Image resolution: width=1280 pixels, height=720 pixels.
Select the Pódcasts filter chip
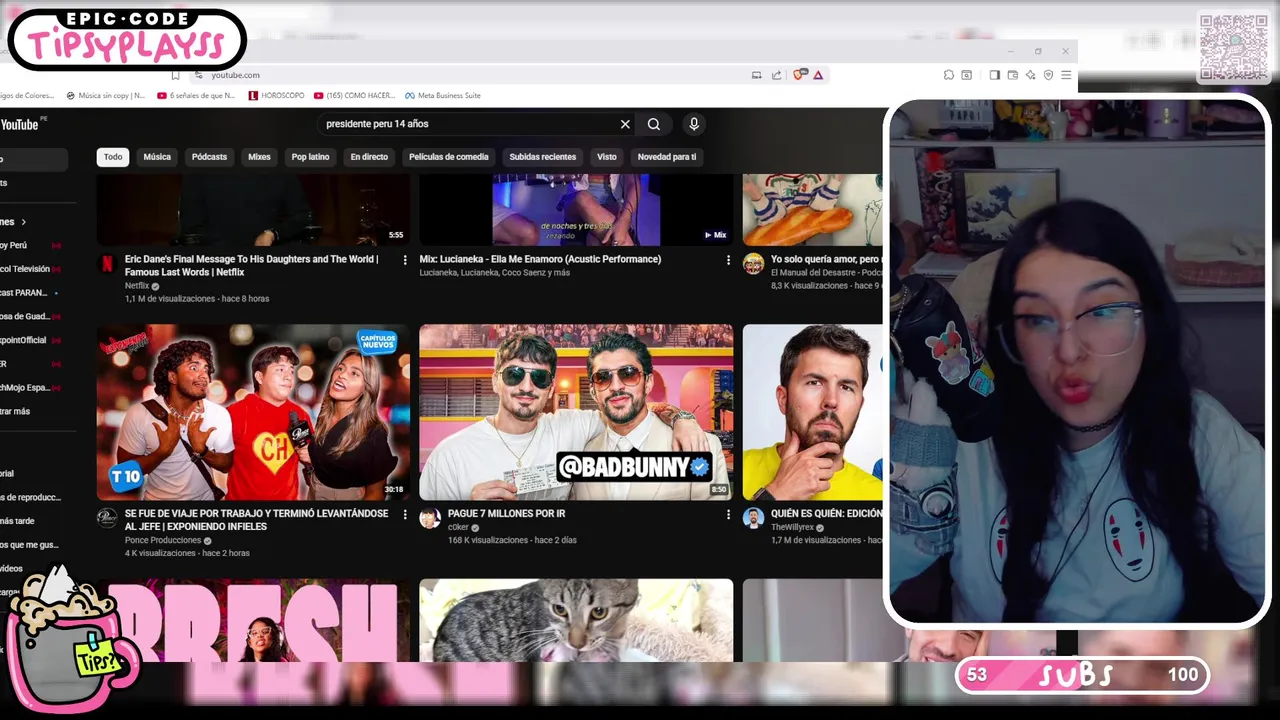pos(209,157)
